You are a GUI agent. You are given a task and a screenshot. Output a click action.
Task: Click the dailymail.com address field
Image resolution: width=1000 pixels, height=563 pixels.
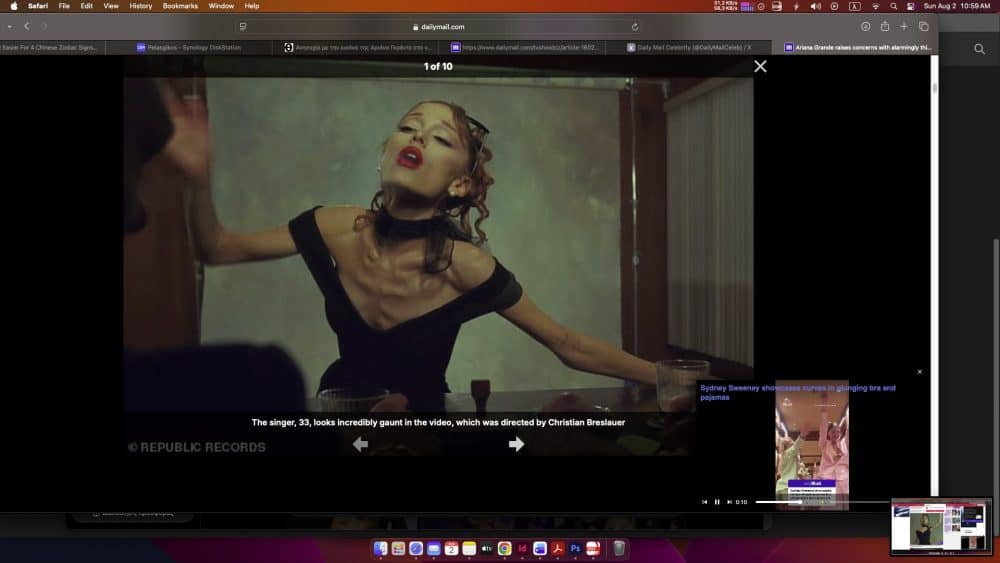coord(438,27)
